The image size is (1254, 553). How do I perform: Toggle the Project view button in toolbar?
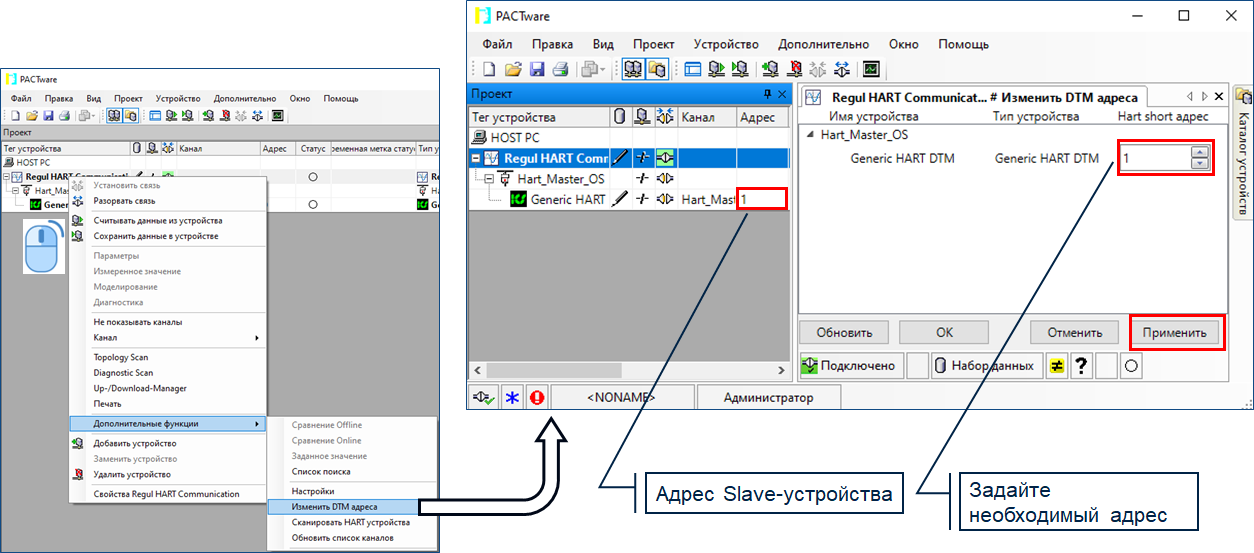tap(633, 69)
